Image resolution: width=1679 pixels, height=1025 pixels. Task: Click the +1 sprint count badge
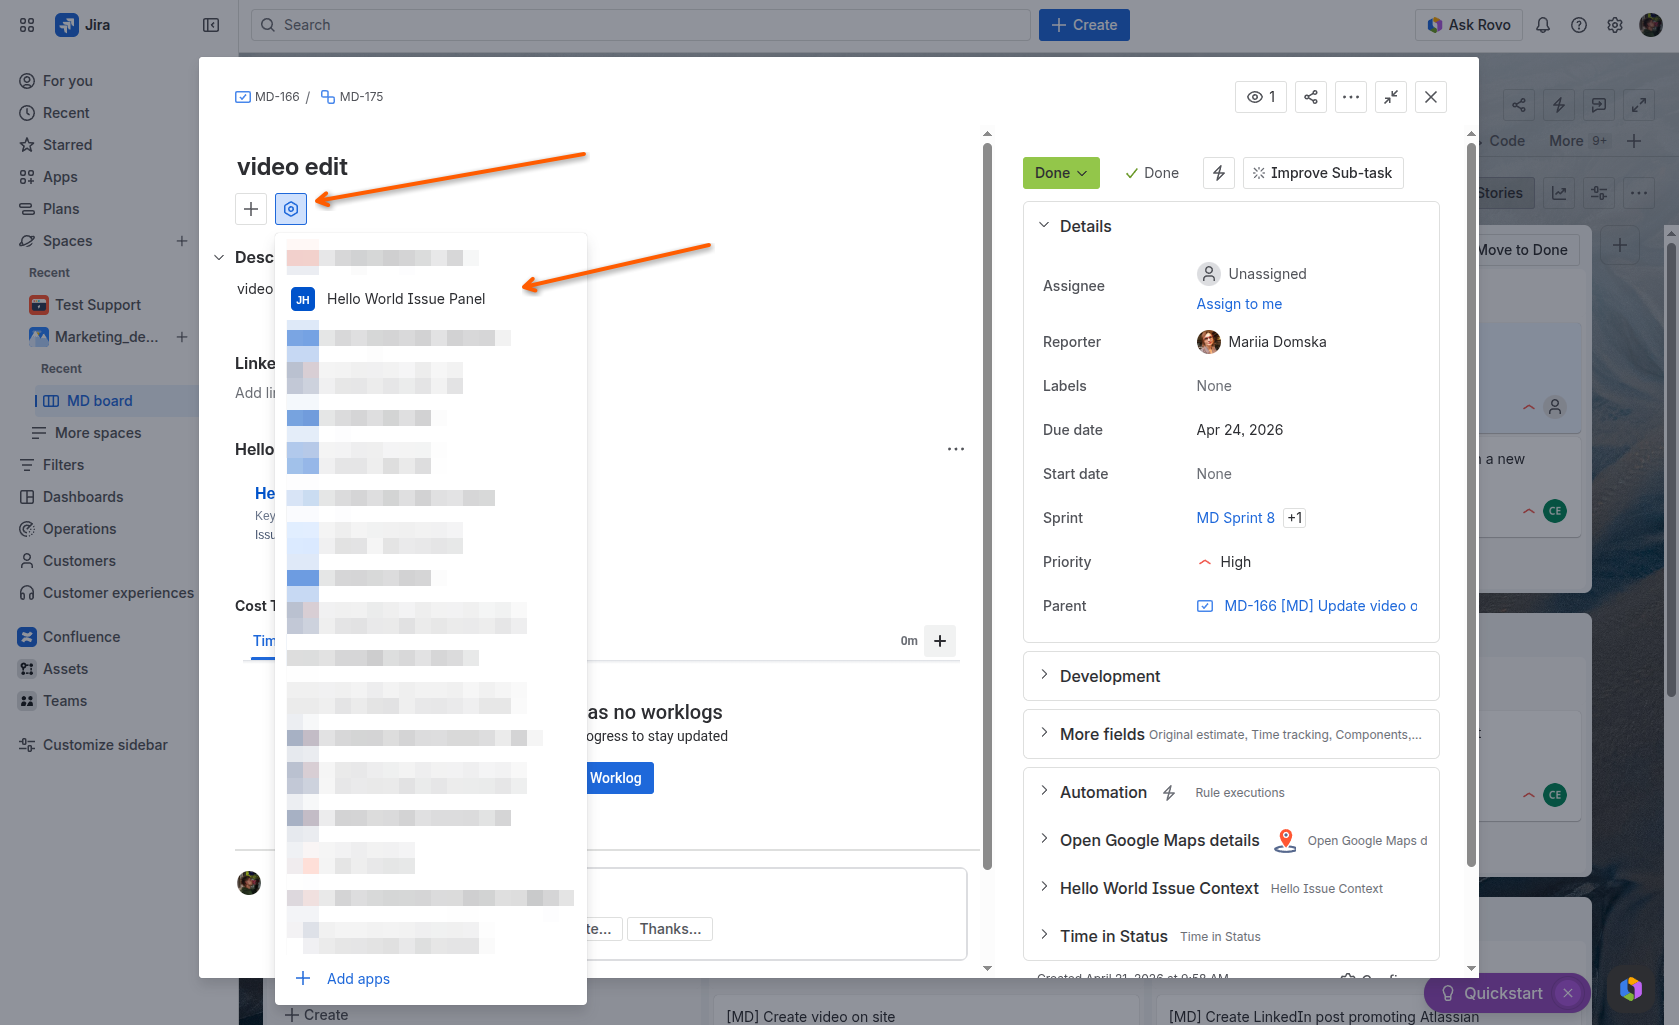(x=1295, y=518)
